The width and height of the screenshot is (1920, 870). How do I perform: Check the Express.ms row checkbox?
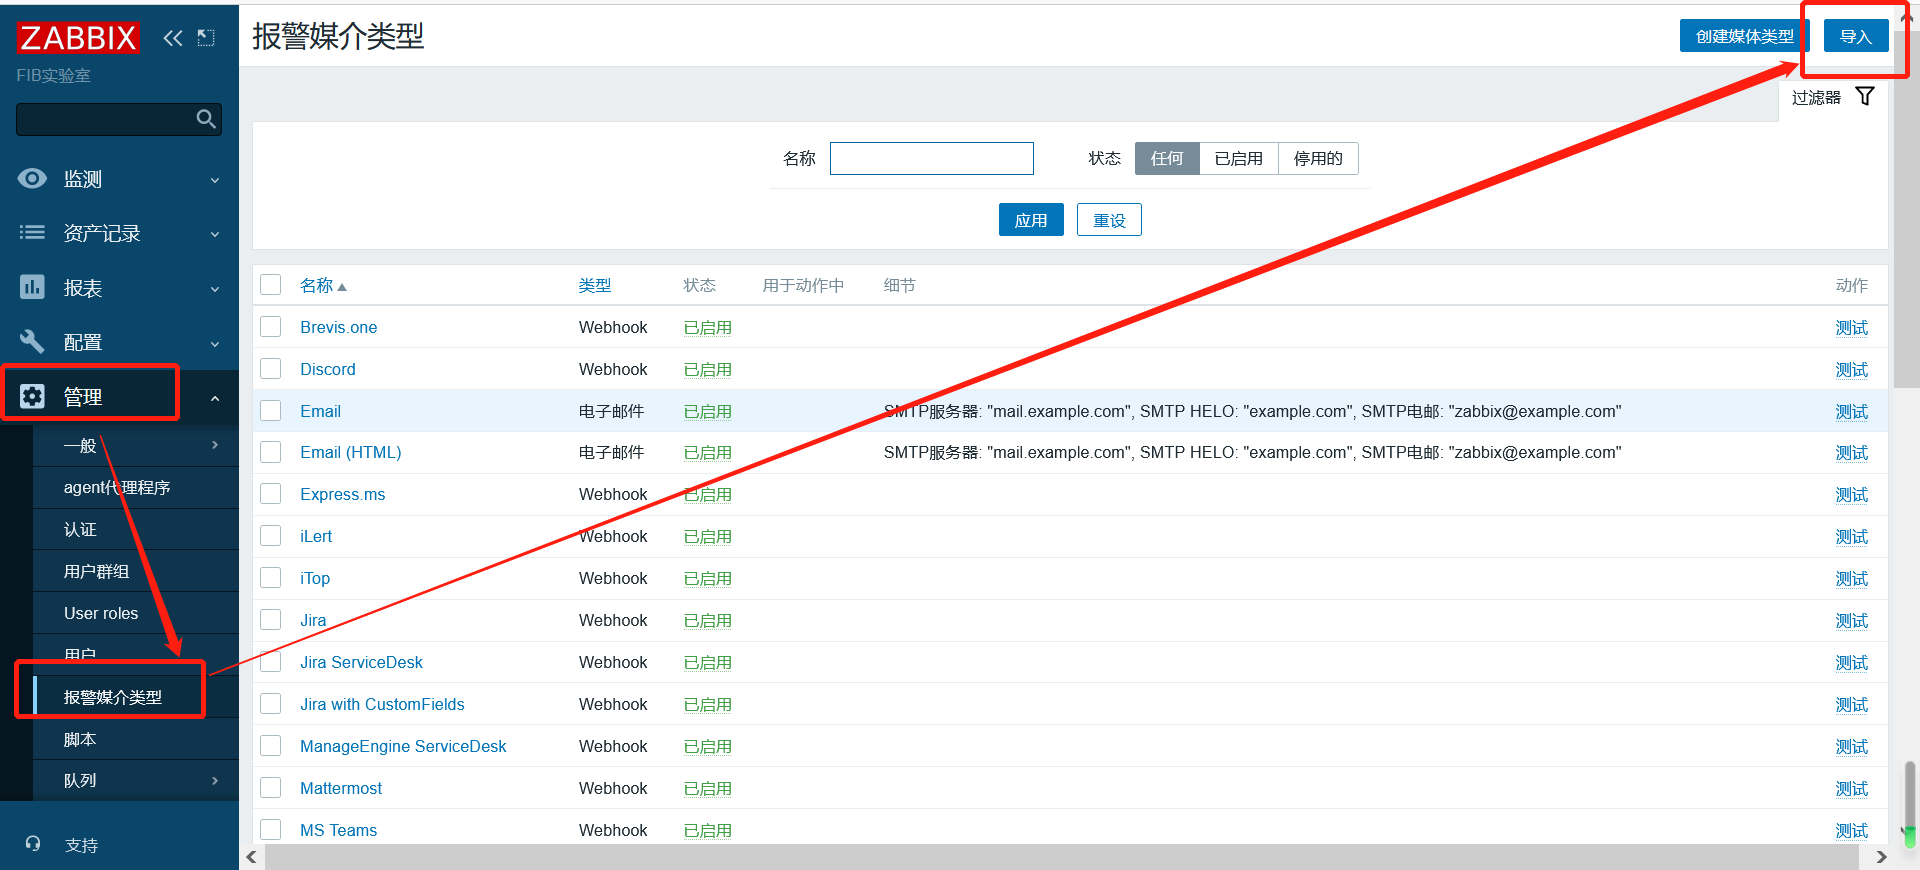(270, 493)
